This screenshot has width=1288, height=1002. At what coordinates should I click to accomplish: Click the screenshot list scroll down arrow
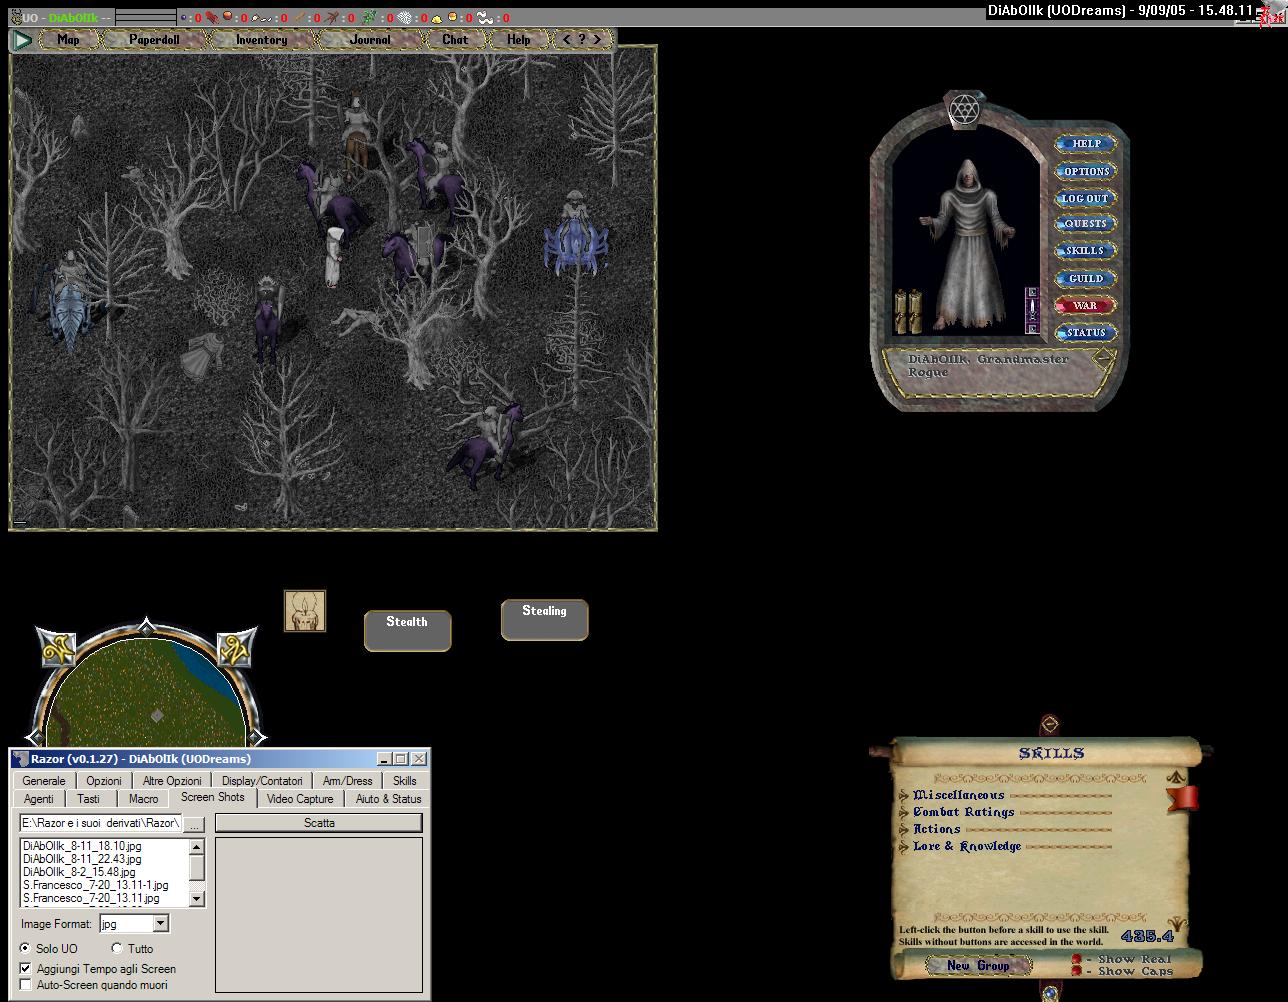click(x=197, y=898)
